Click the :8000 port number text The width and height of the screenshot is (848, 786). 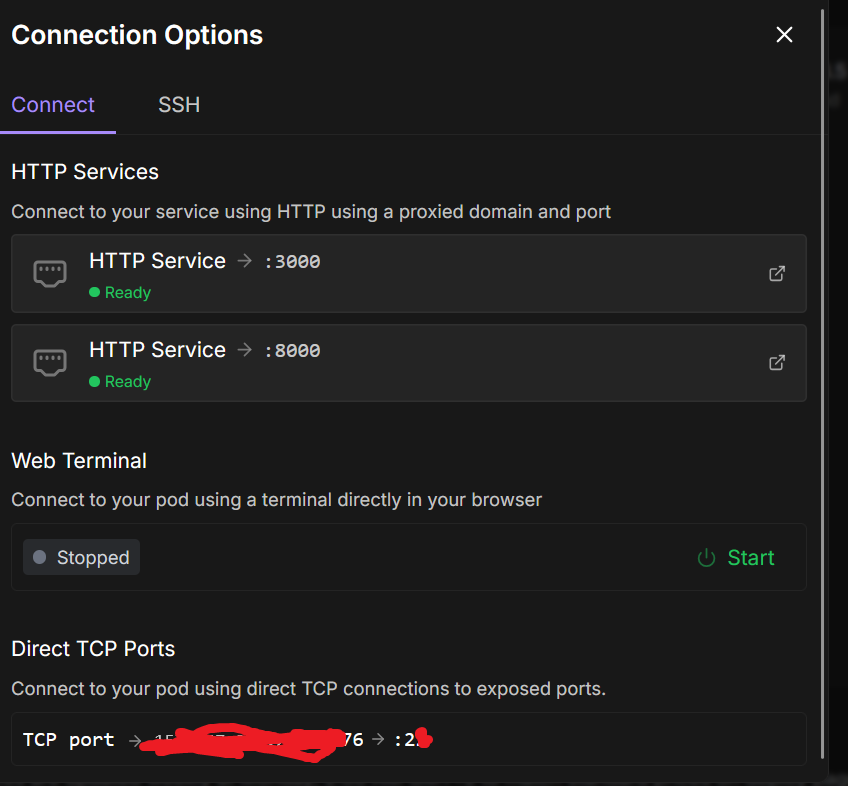click(x=293, y=351)
